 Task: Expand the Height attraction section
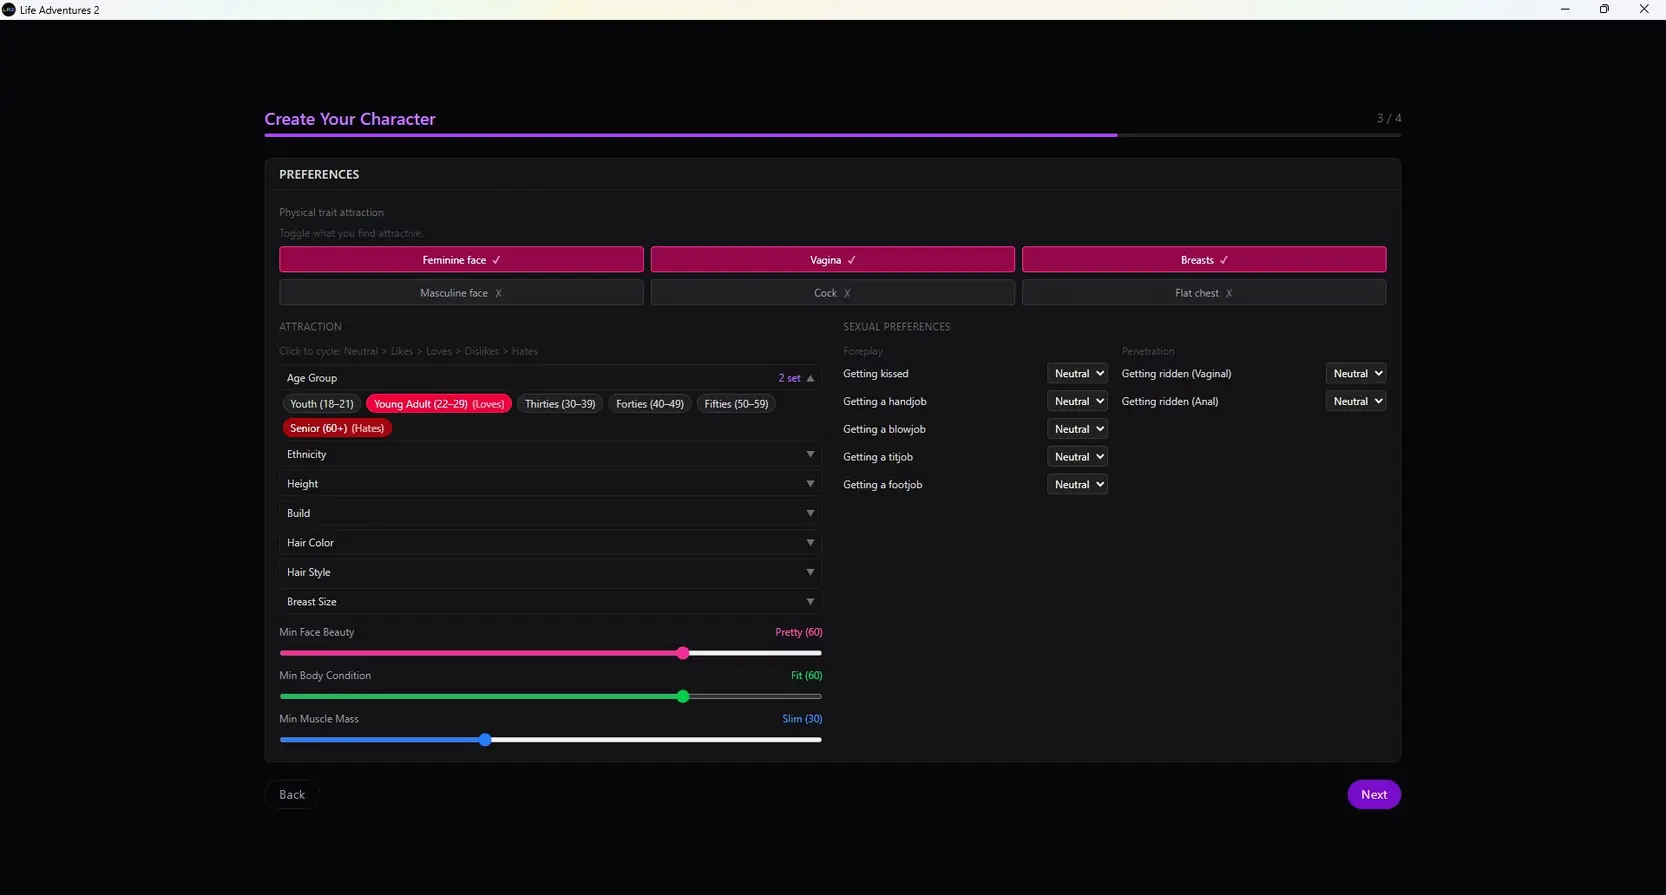550,484
